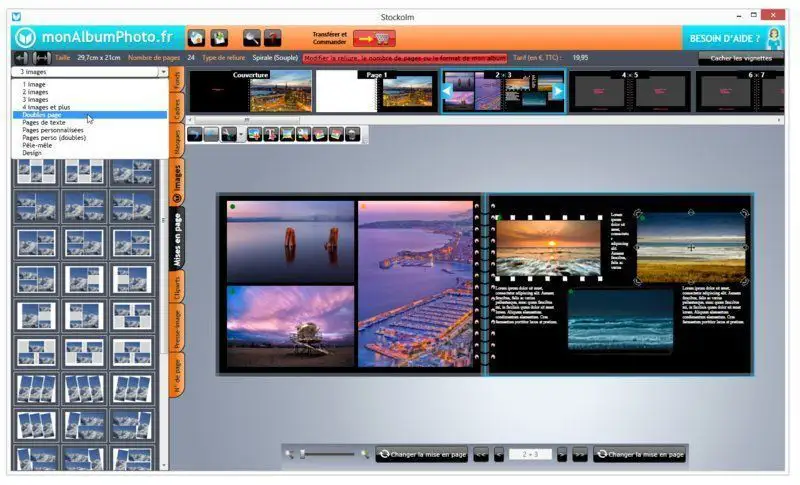Click the zoom out magnifier at bottom
The image size is (800, 485).
click(289, 454)
